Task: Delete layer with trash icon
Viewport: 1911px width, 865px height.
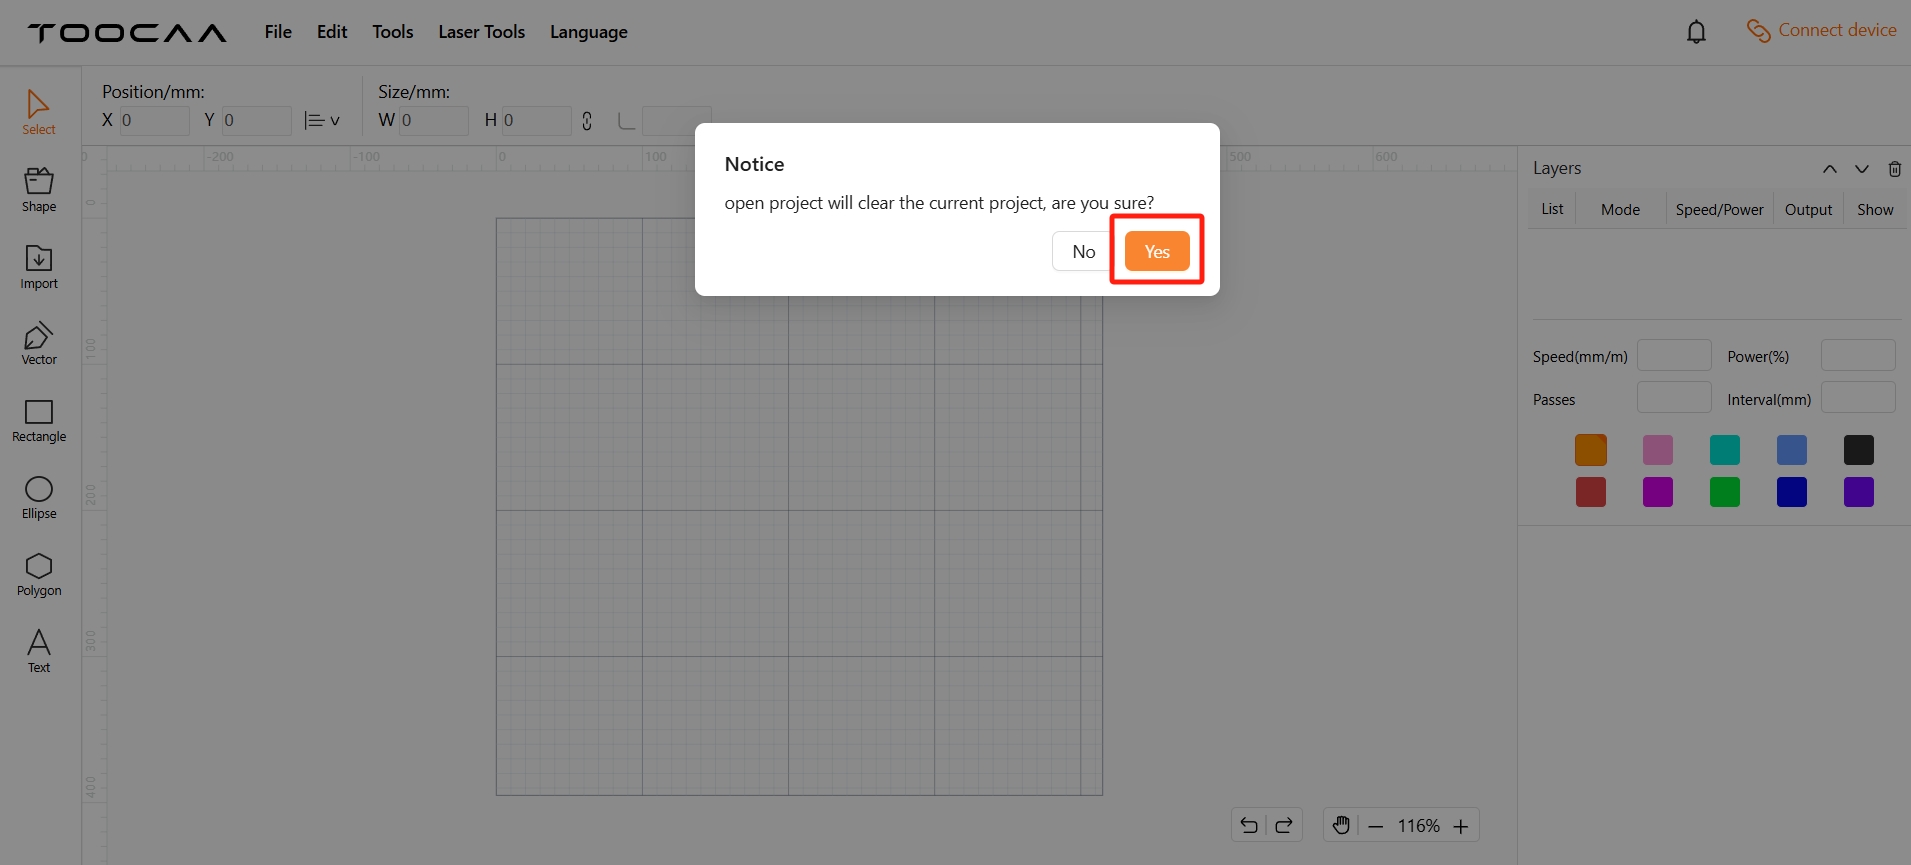Action: coord(1895,169)
